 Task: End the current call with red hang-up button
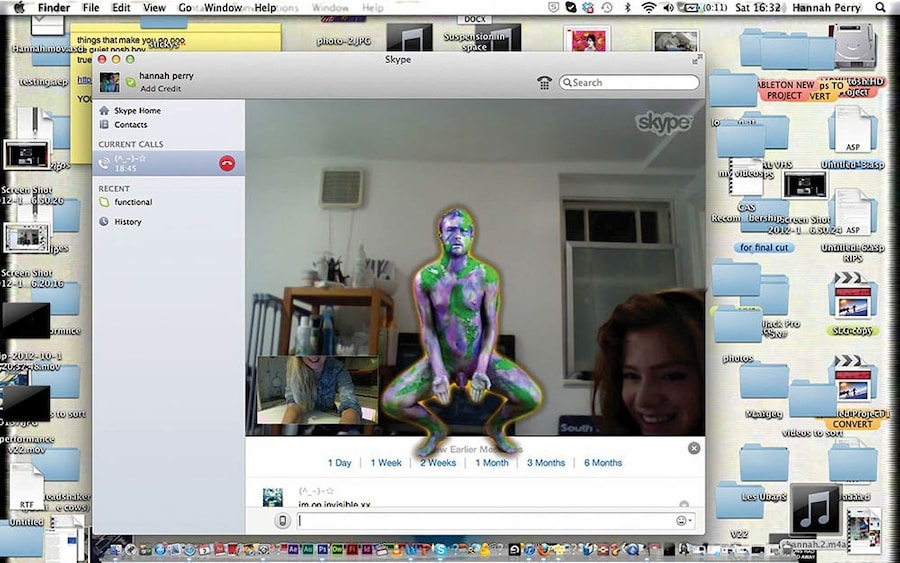[227, 163]
